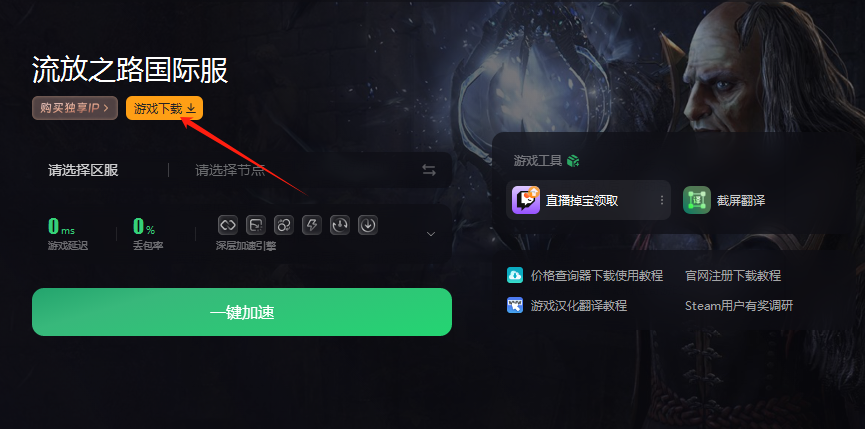Click the chain-link acceleration engine icon
The image size is (865, 429).
(x=228, y=224)
